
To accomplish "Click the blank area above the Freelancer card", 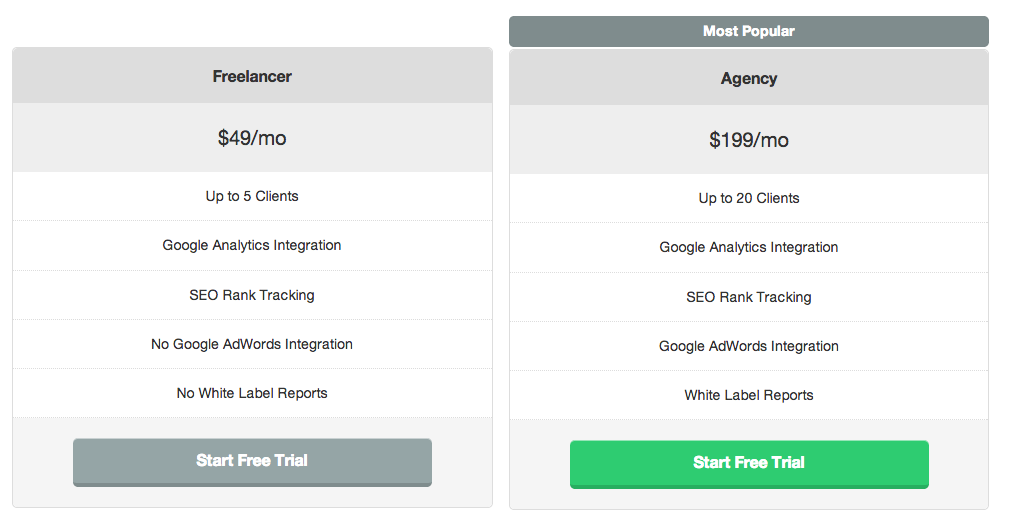I will pos(252,24).
